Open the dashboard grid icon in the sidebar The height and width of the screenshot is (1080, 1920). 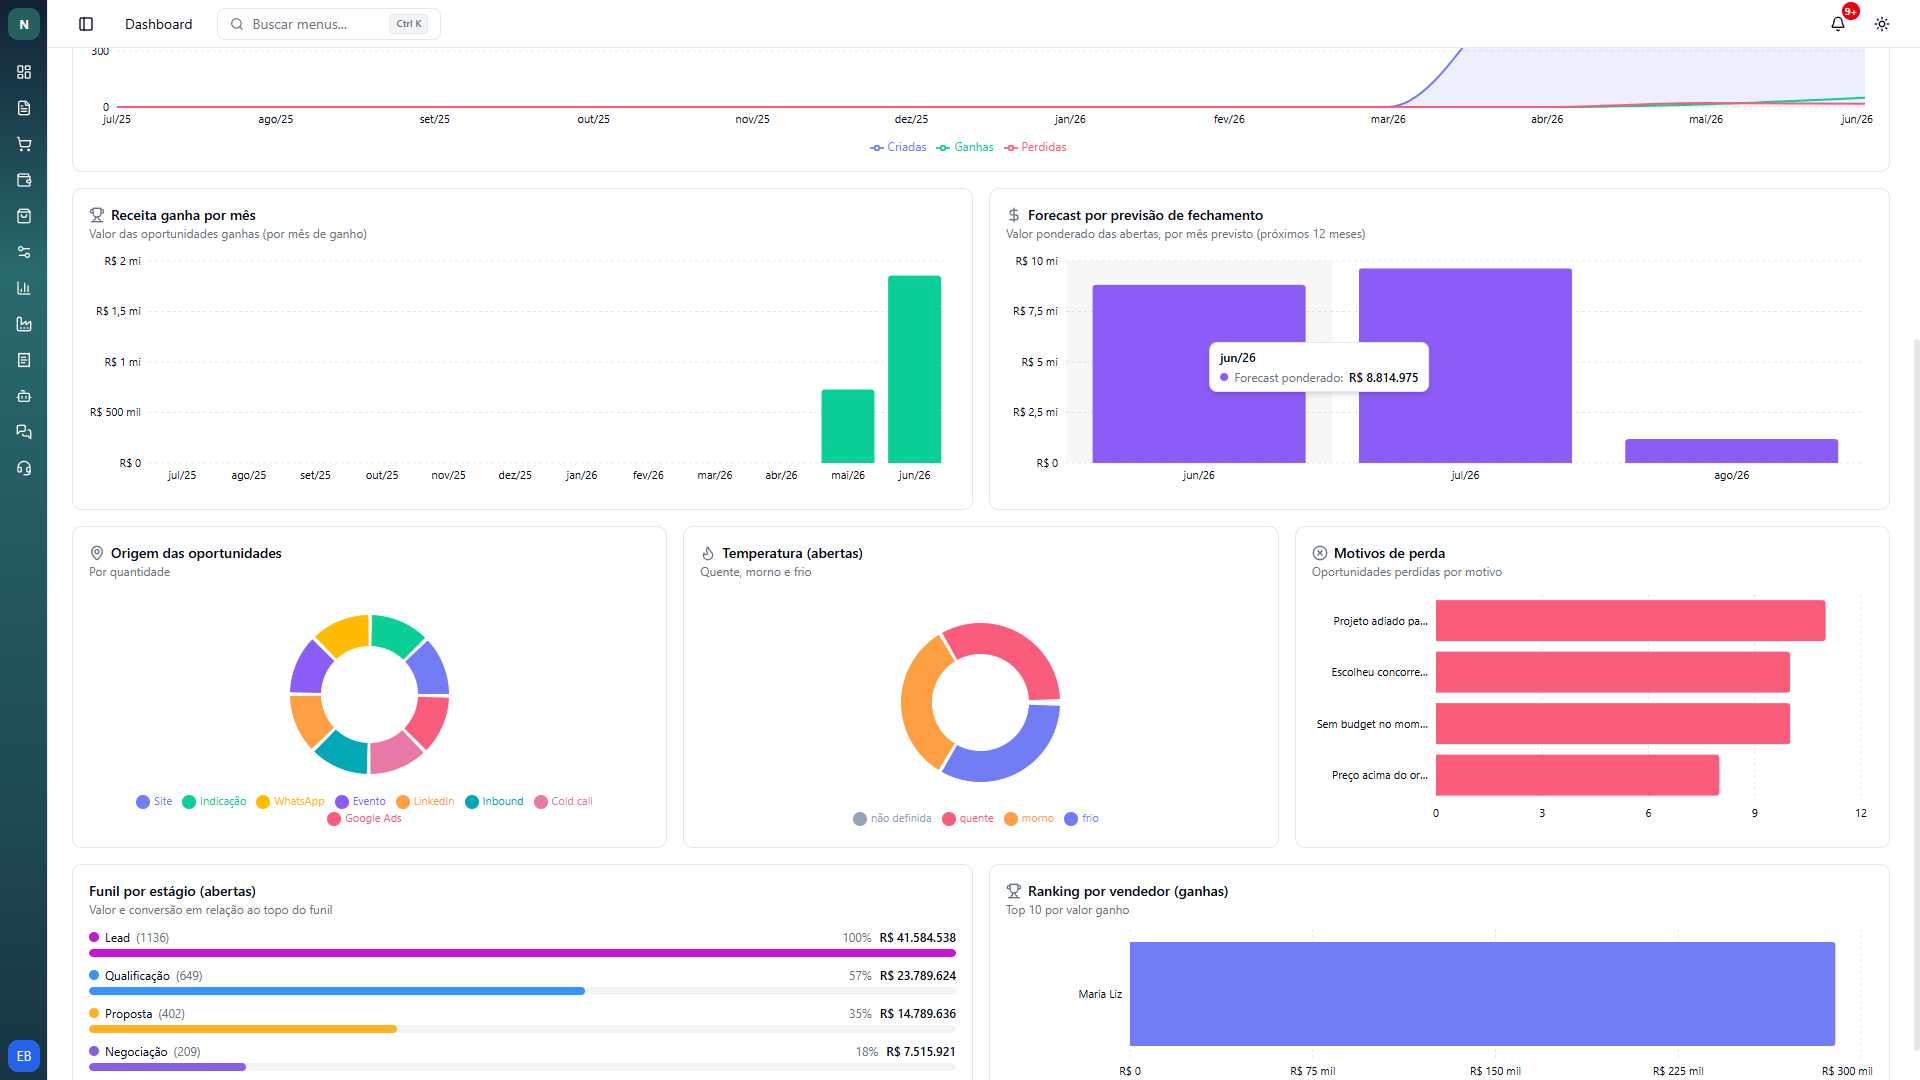[24, 72]
